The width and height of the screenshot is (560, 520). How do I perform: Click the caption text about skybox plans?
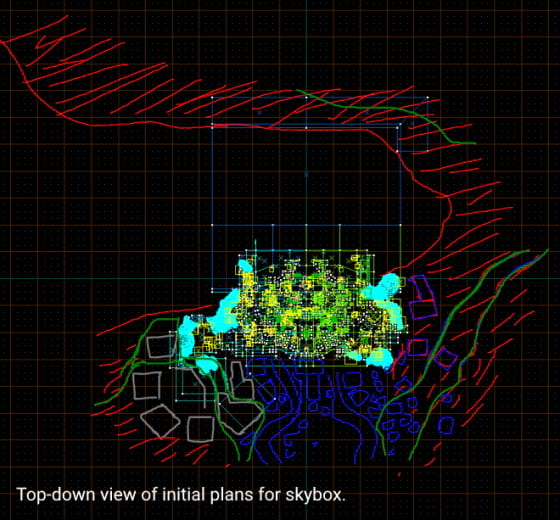point(181,495)
